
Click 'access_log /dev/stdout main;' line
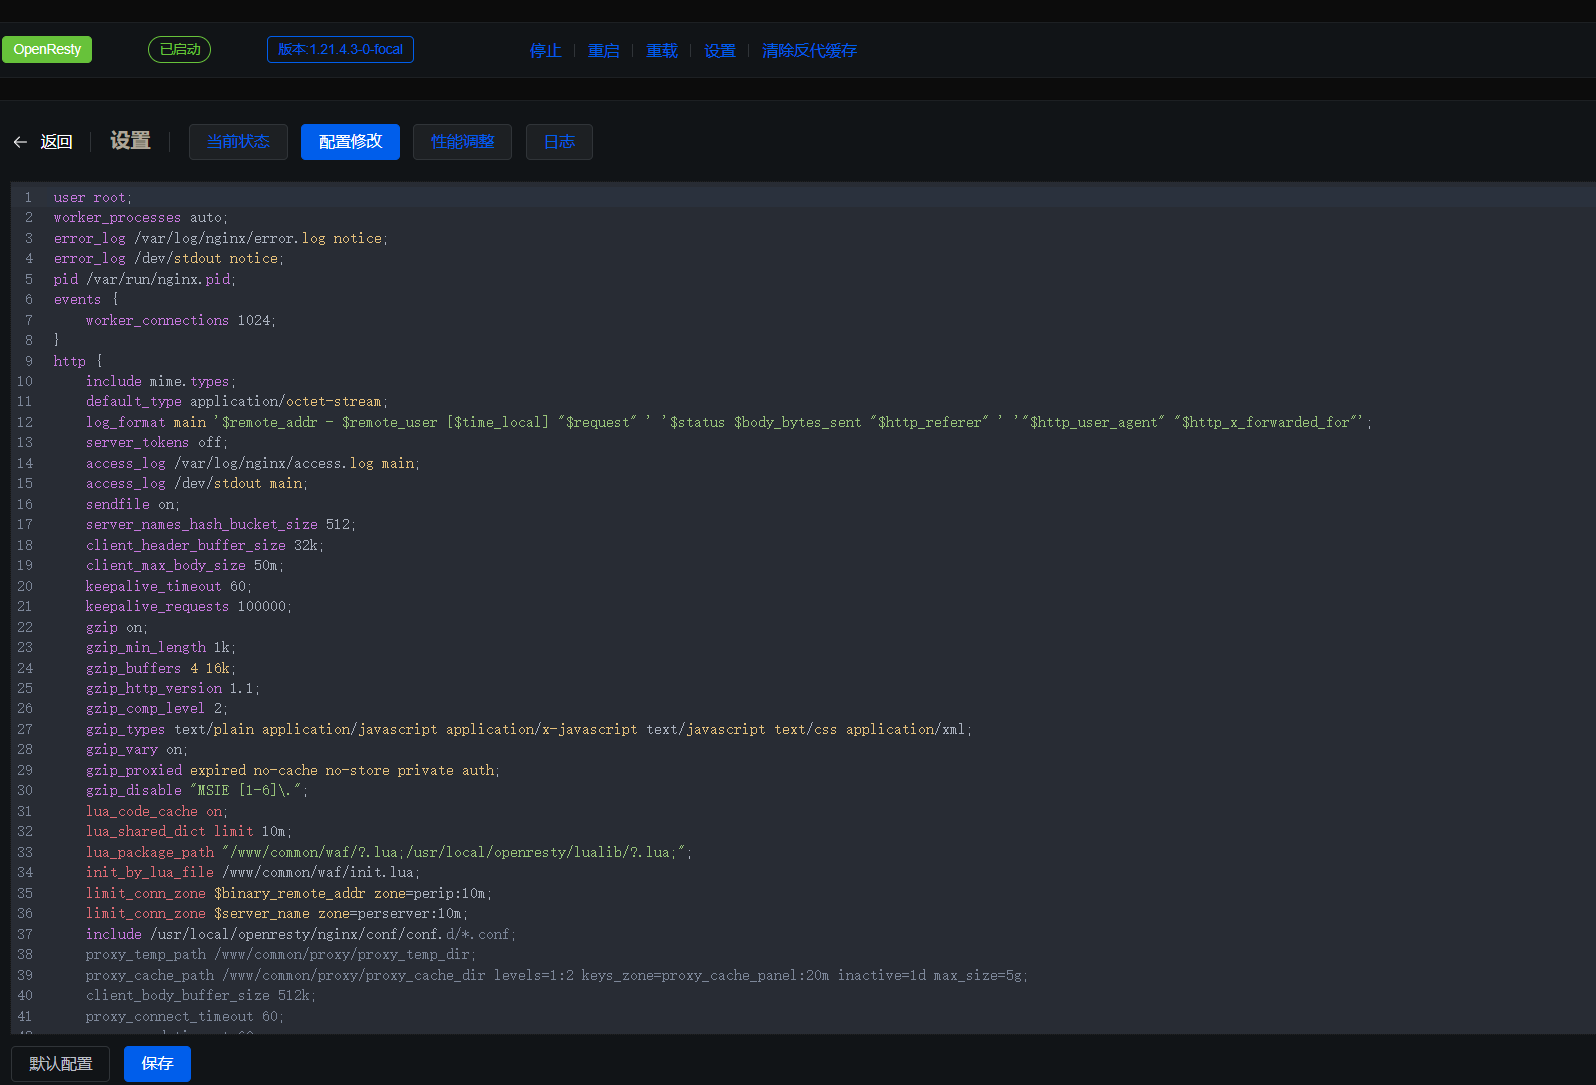197,483
